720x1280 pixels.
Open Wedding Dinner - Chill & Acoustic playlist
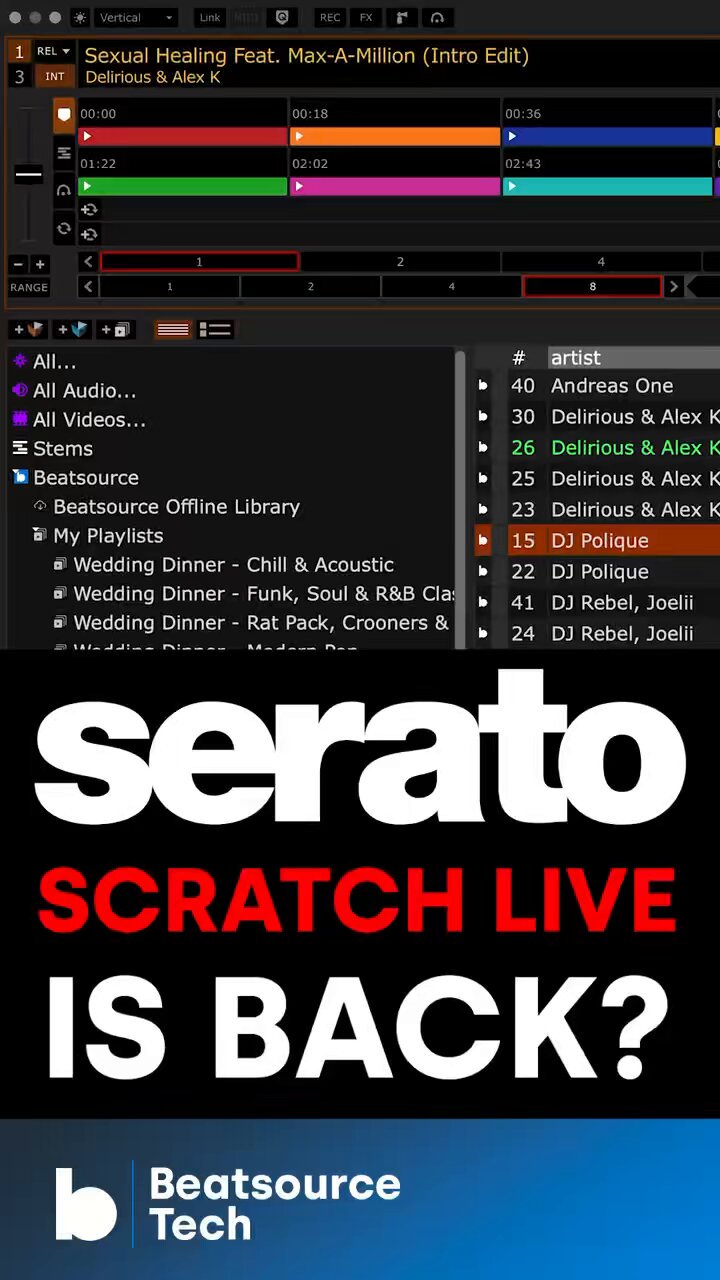point(233,565)
